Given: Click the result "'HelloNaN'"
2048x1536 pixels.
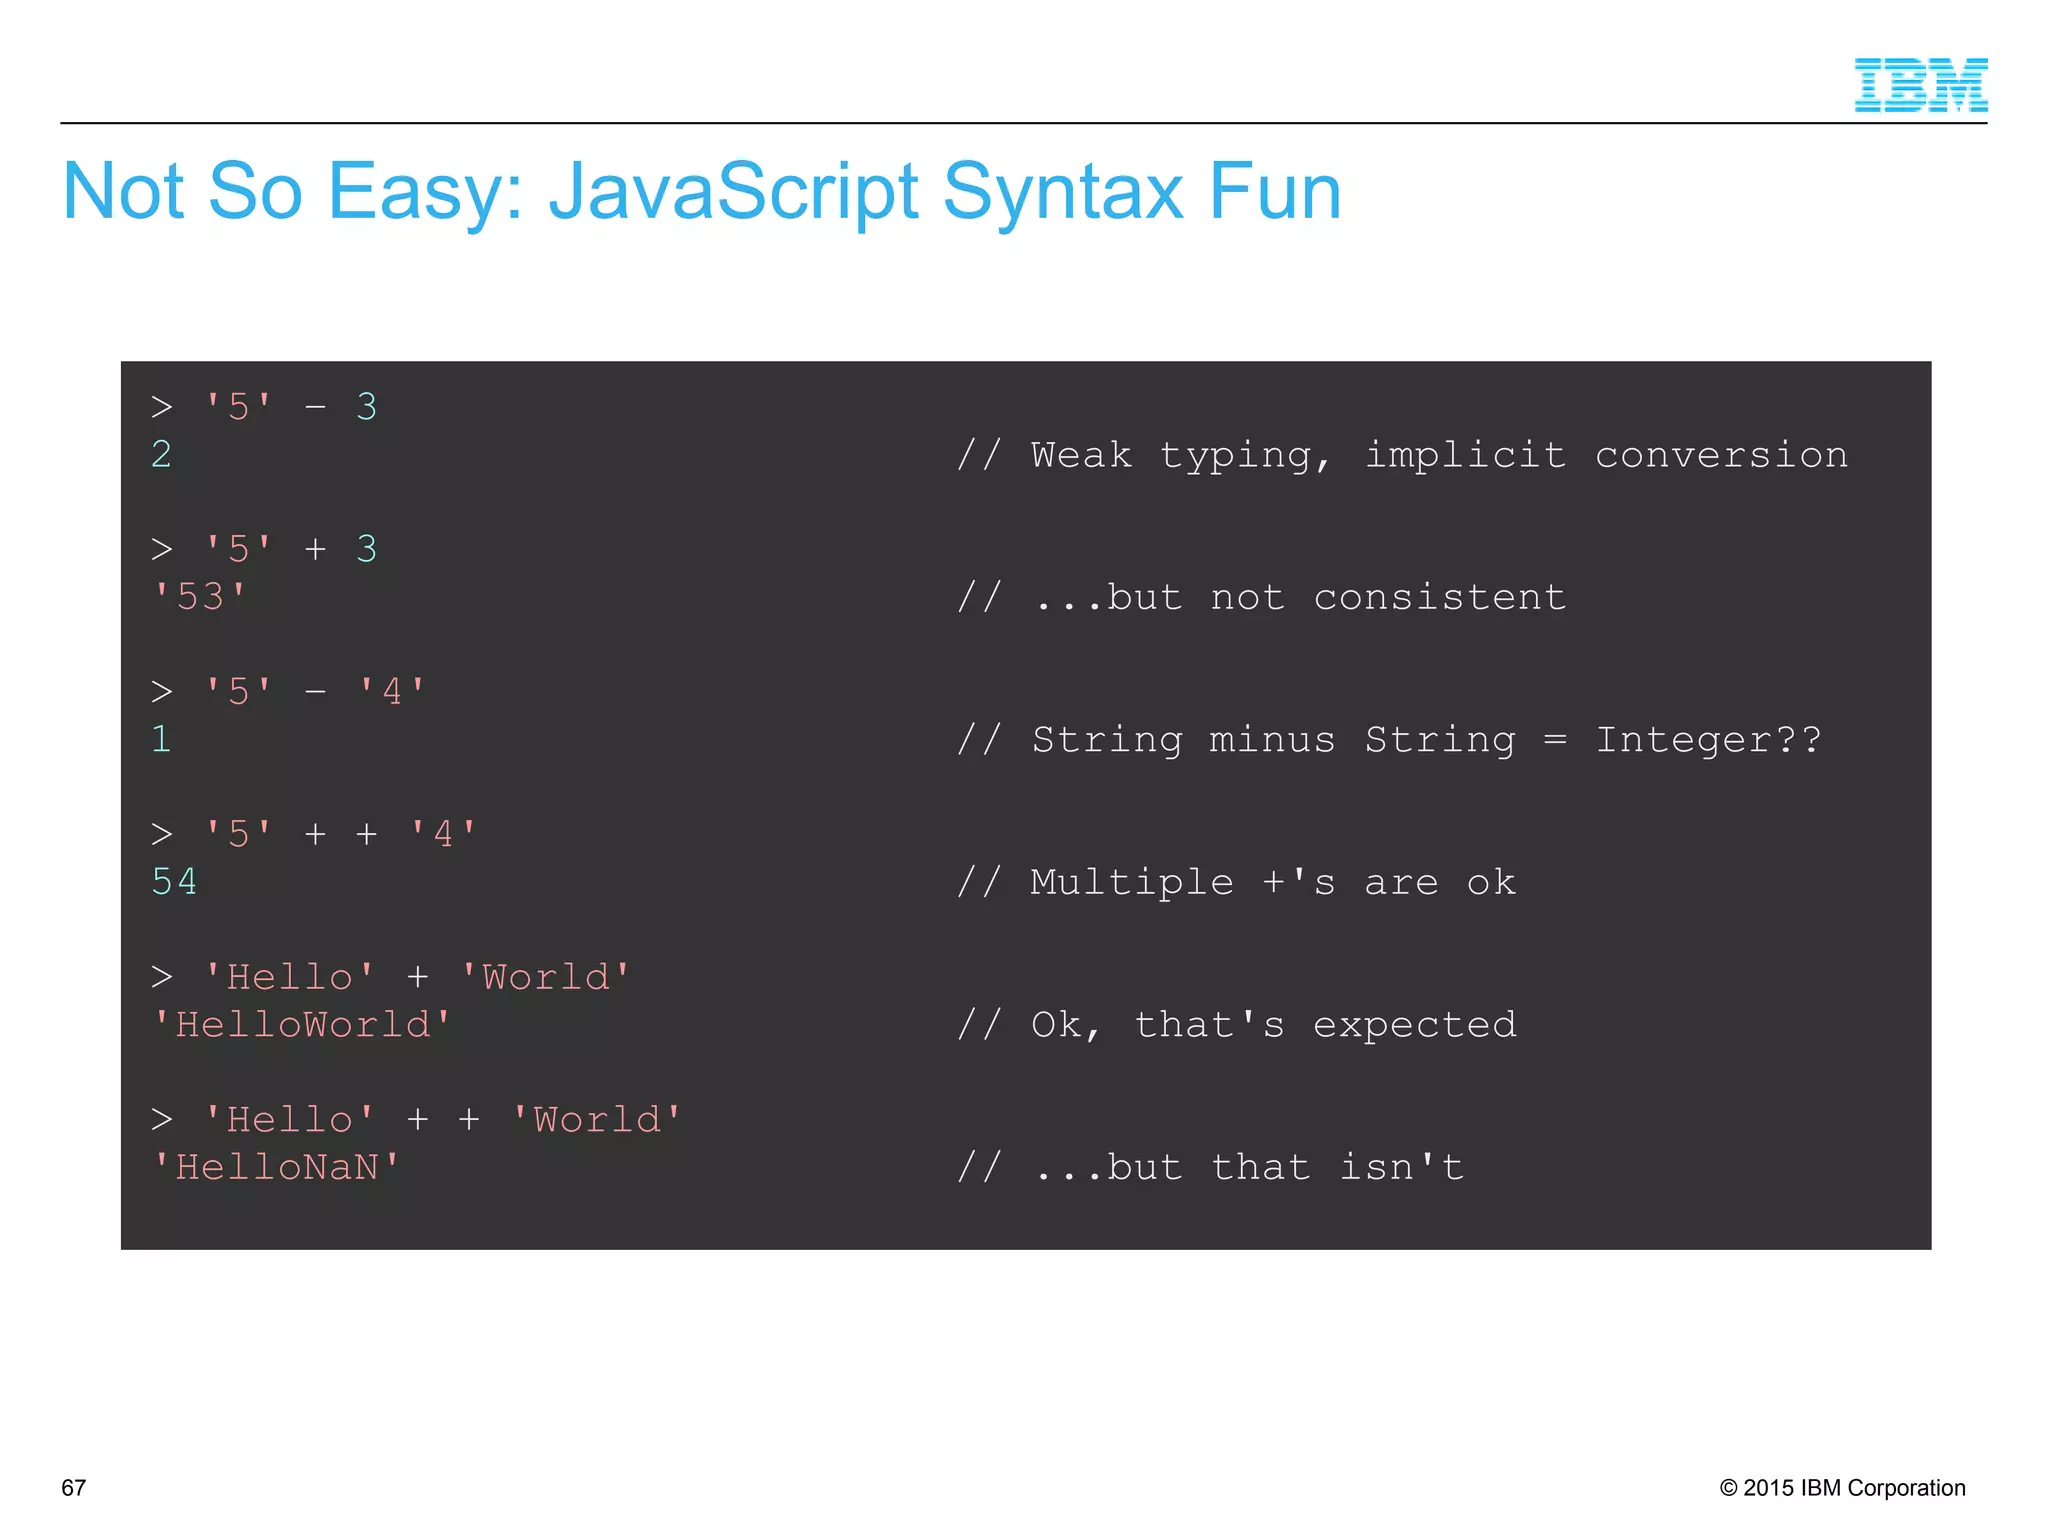Looking at the screenshot, I should click(276, 1167).
